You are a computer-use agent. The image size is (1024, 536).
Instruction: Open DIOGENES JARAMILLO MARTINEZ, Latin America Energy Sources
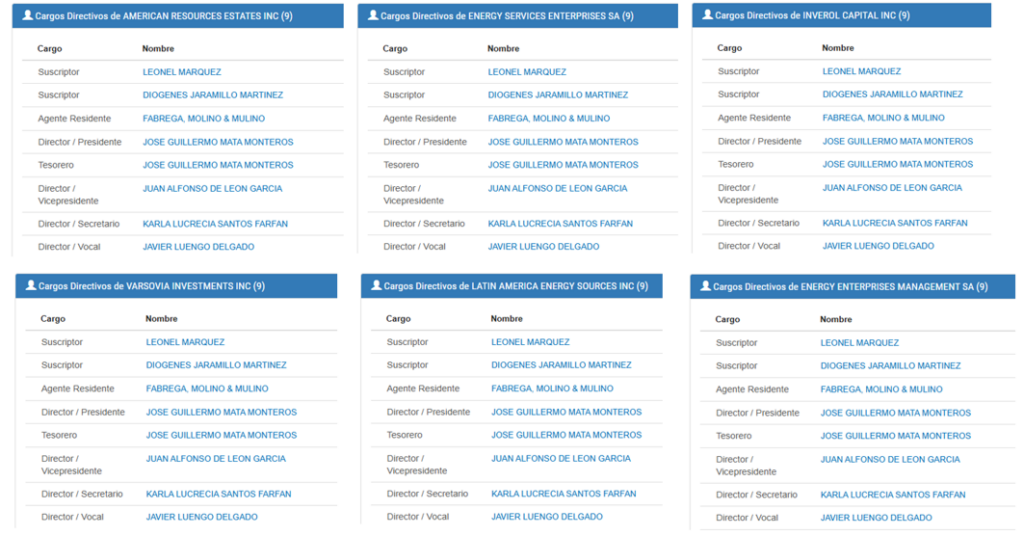click(561, 365)
